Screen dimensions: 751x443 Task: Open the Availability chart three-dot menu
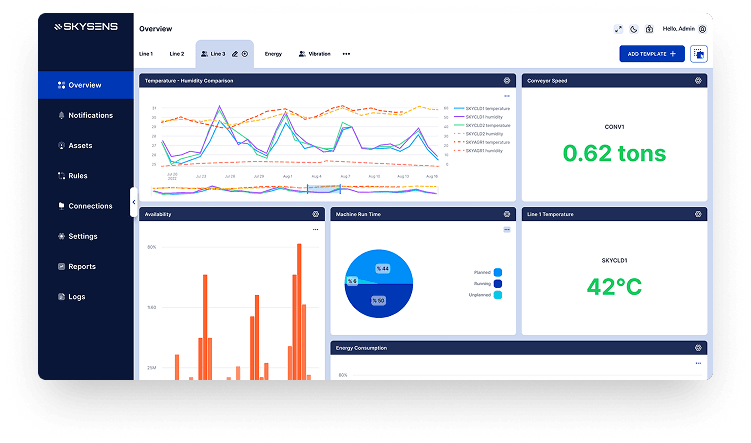click(x=315, y=229)
